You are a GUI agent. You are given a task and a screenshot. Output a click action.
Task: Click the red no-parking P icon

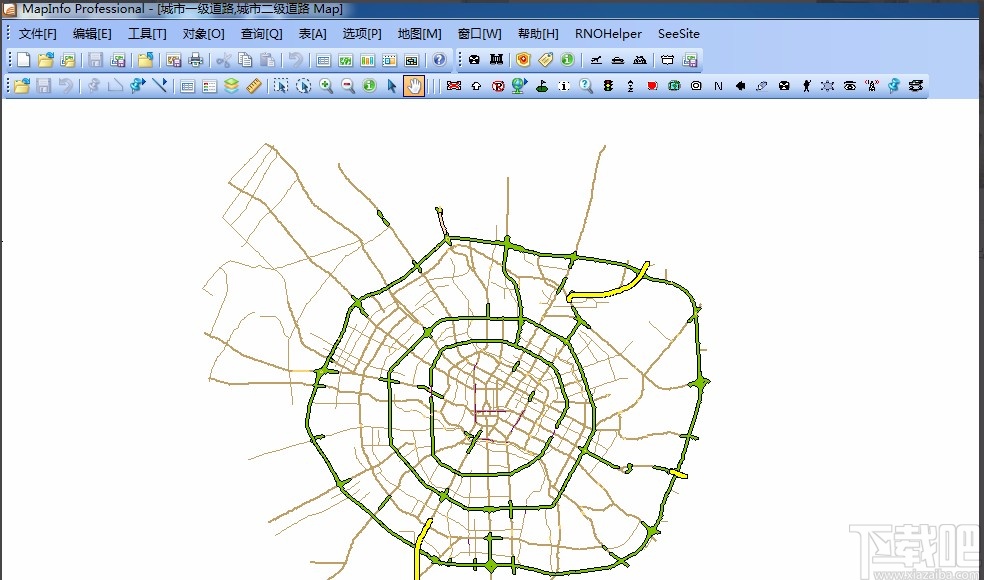tap(498, 85)
